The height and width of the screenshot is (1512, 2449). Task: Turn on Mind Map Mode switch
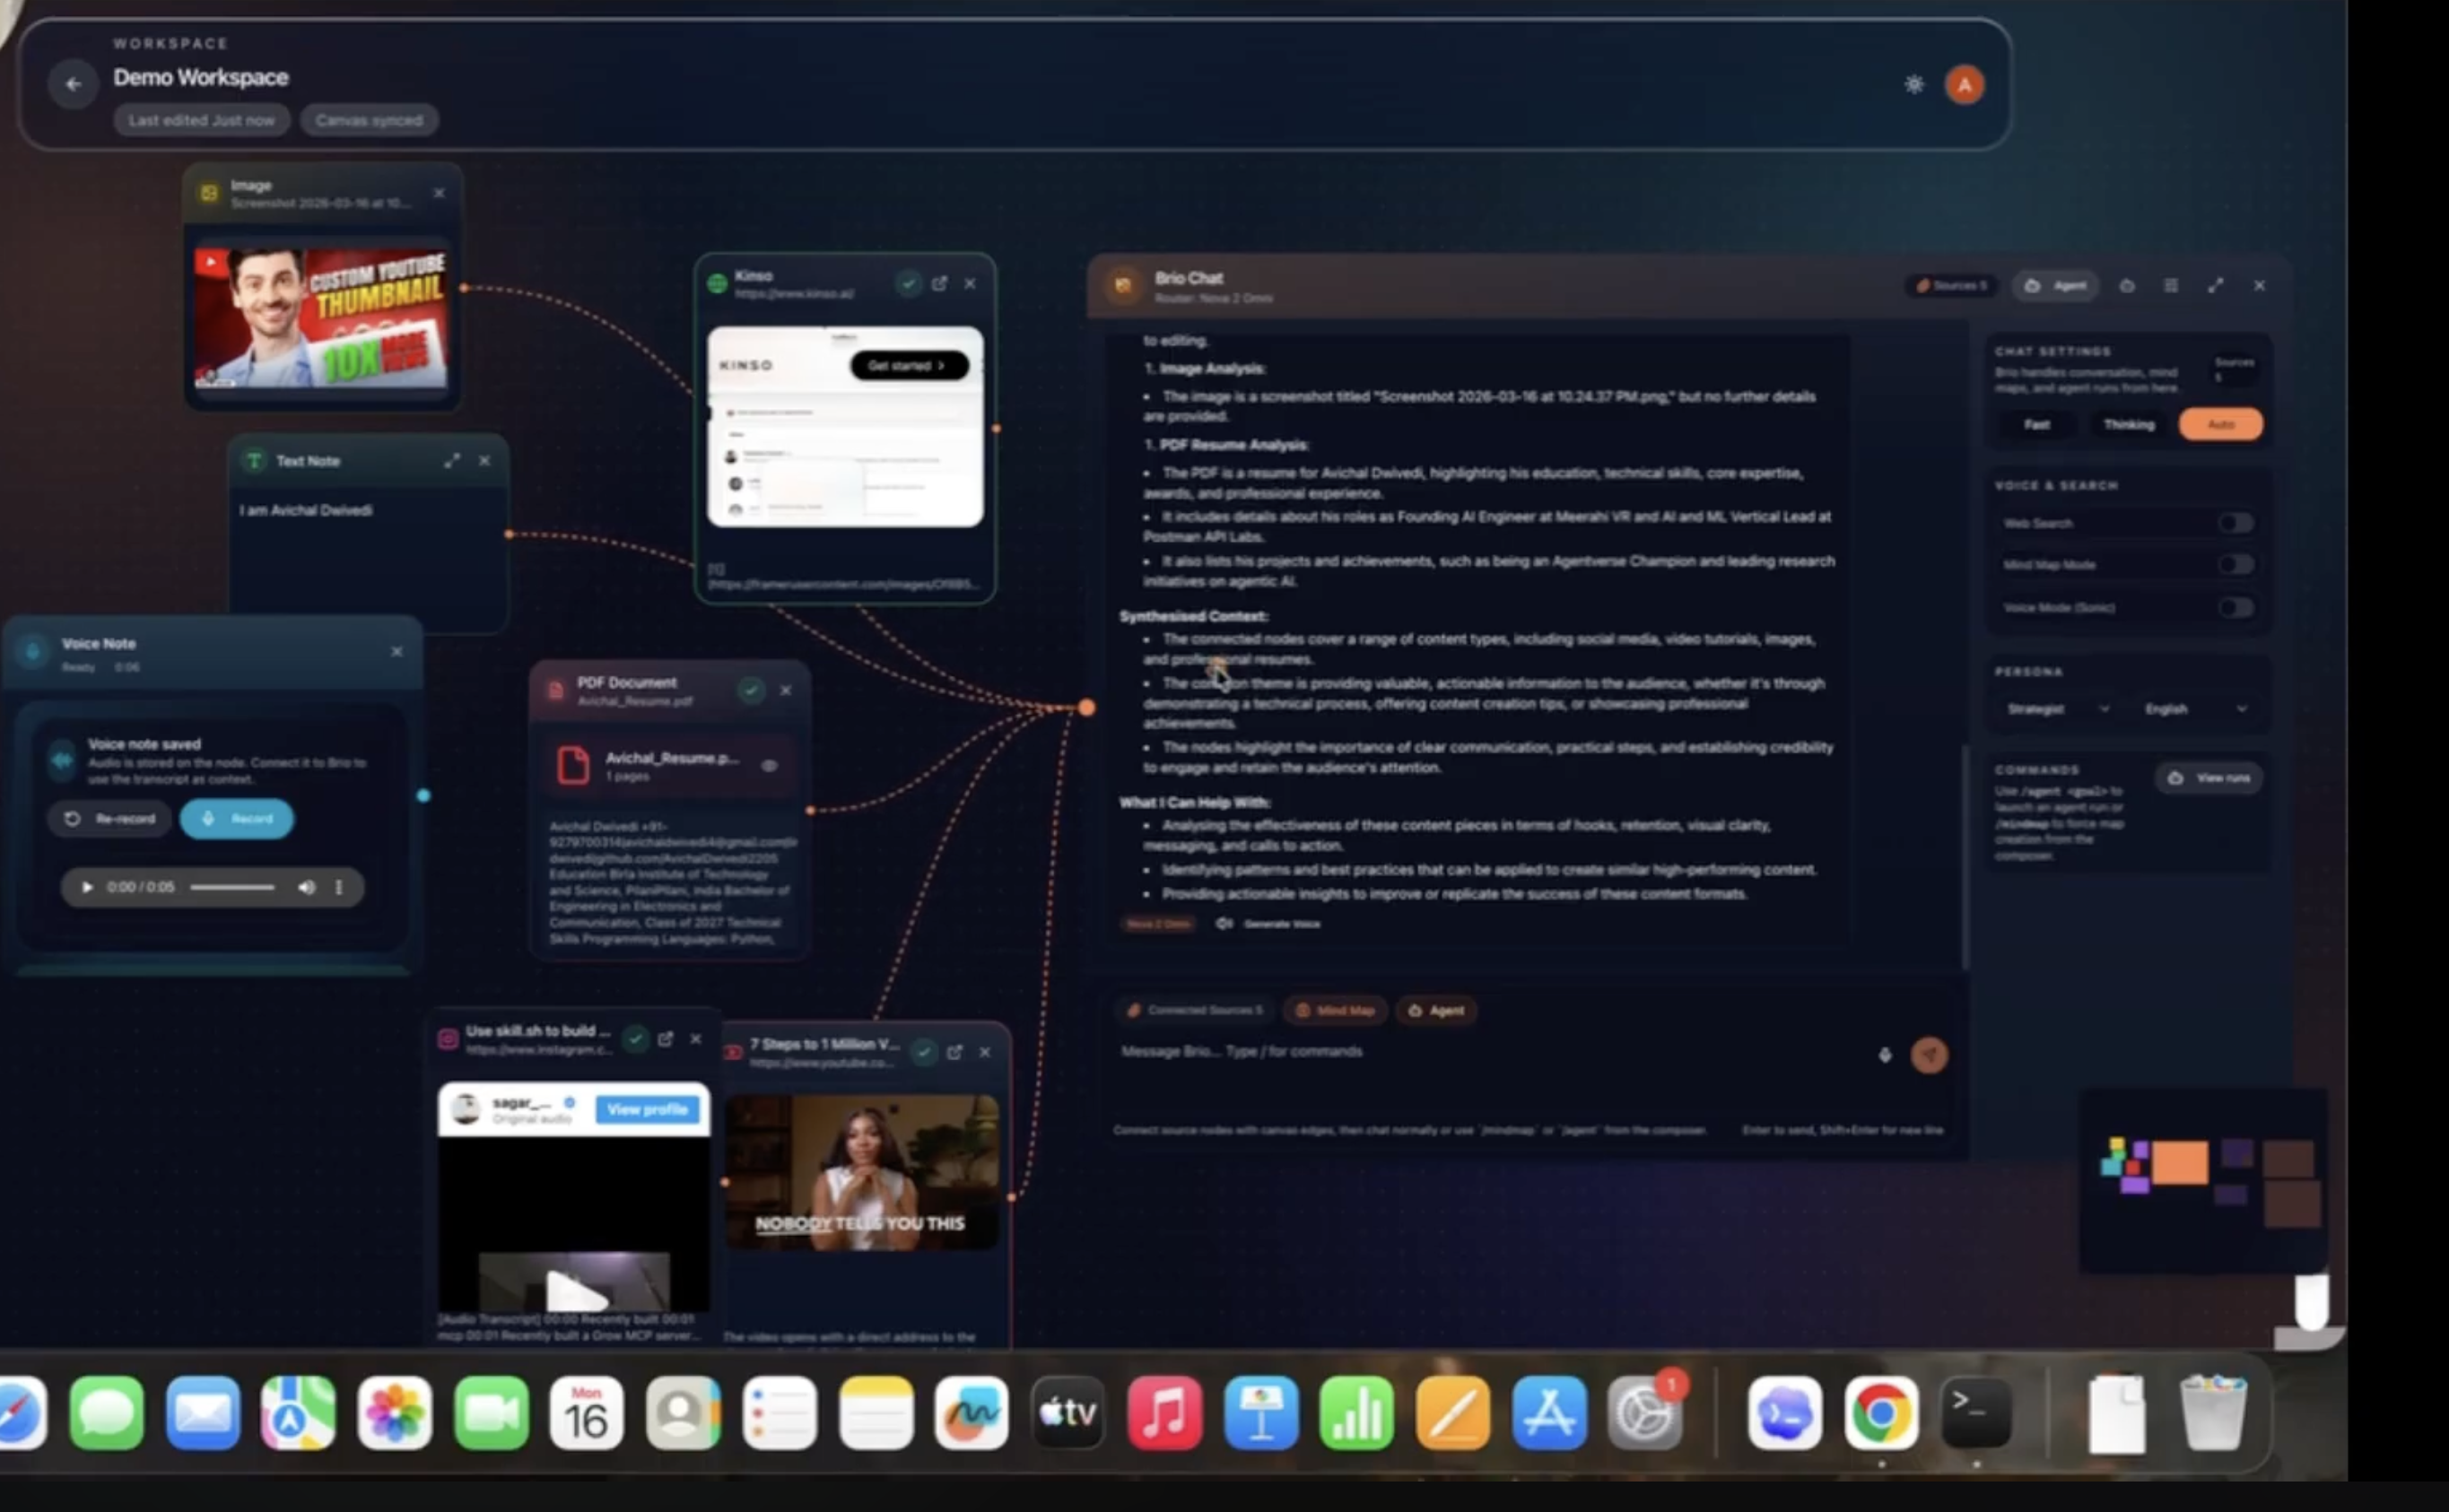(2235, 565)
